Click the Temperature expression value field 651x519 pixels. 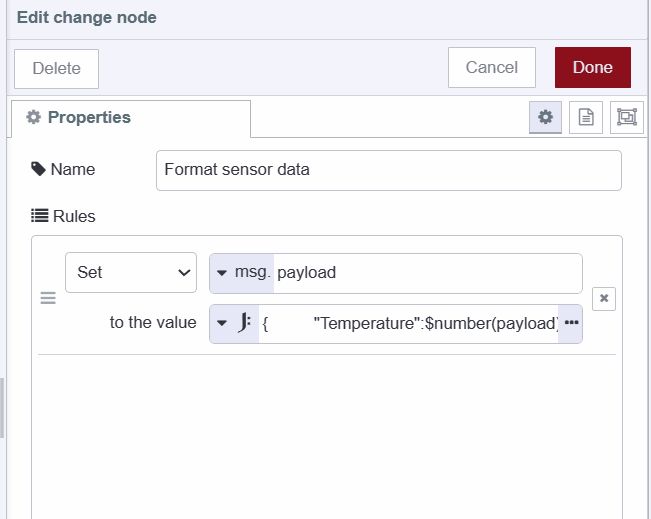coord(410,323)
